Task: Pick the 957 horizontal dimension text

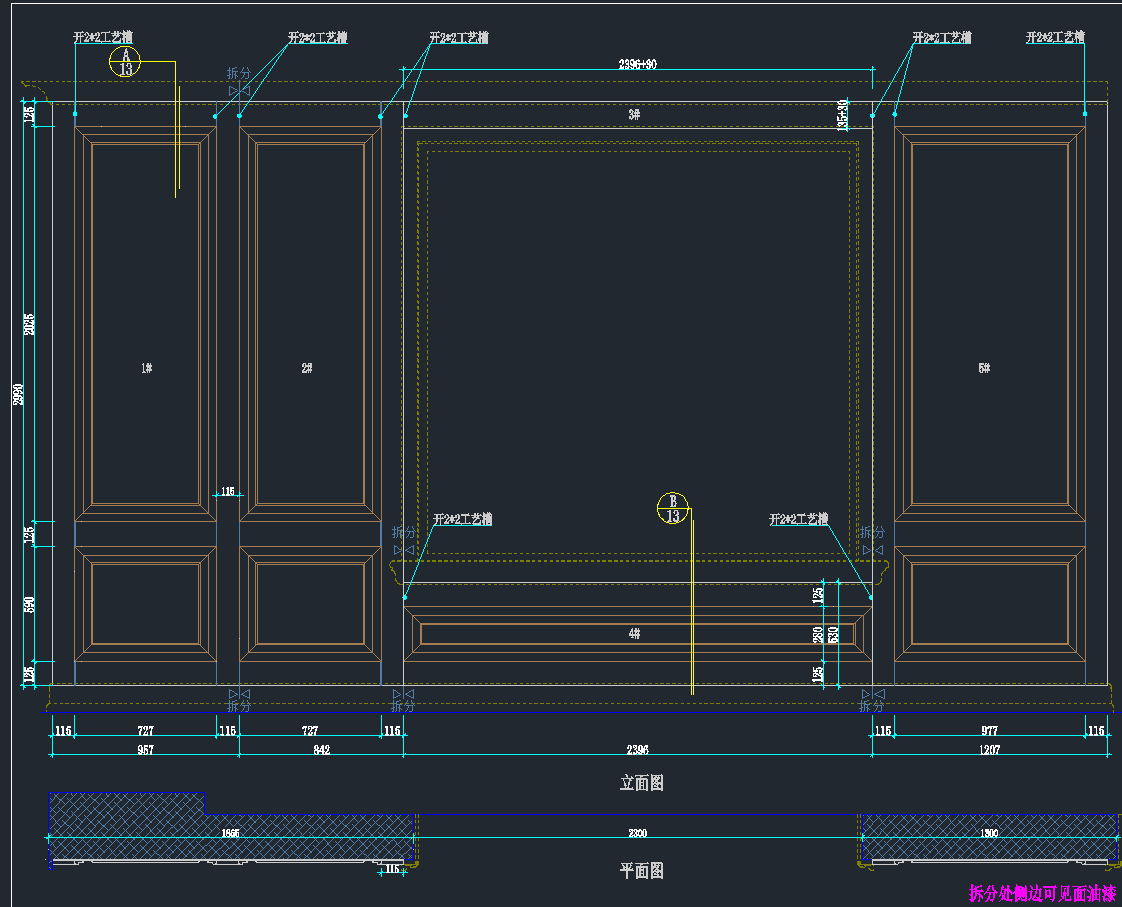Action: (145, 749)
